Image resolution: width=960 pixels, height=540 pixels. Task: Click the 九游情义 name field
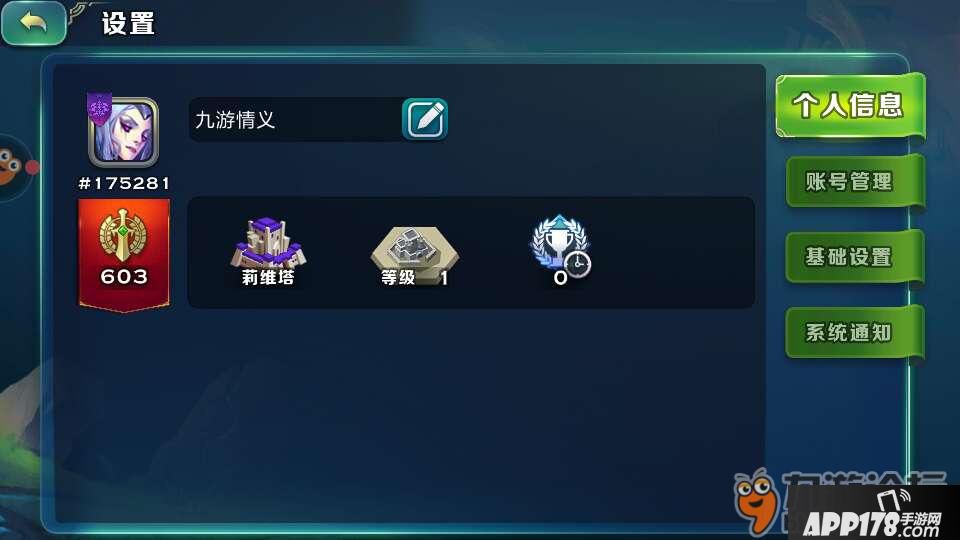point(294,119)
